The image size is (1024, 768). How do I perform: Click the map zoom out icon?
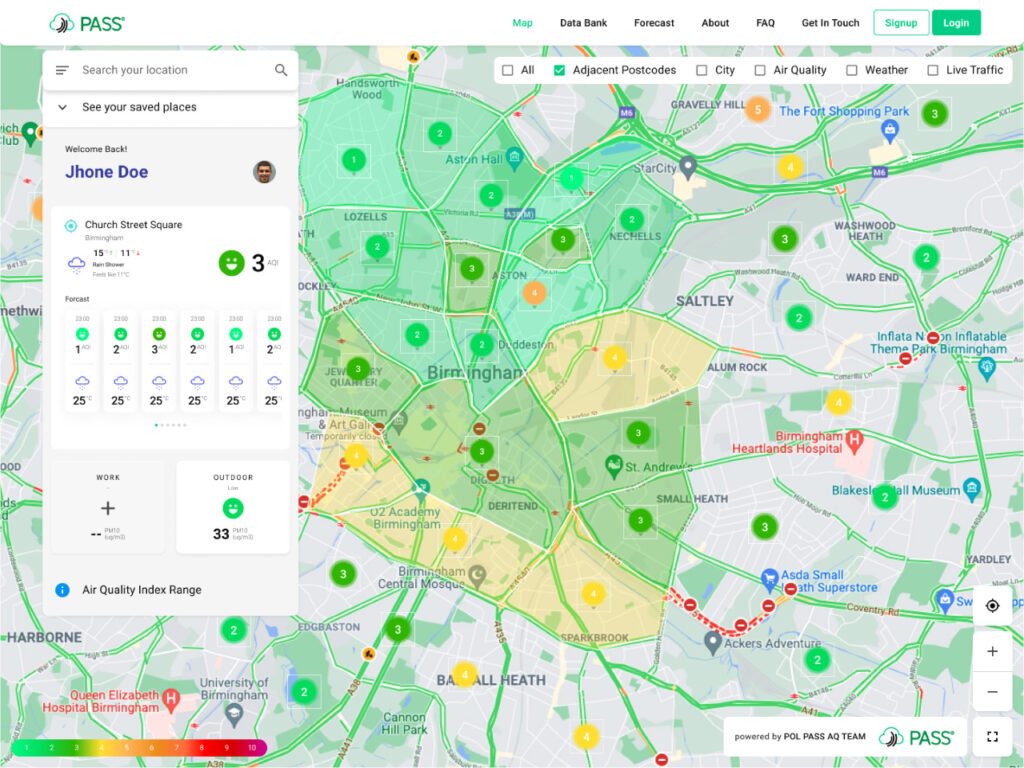point(992,691)
